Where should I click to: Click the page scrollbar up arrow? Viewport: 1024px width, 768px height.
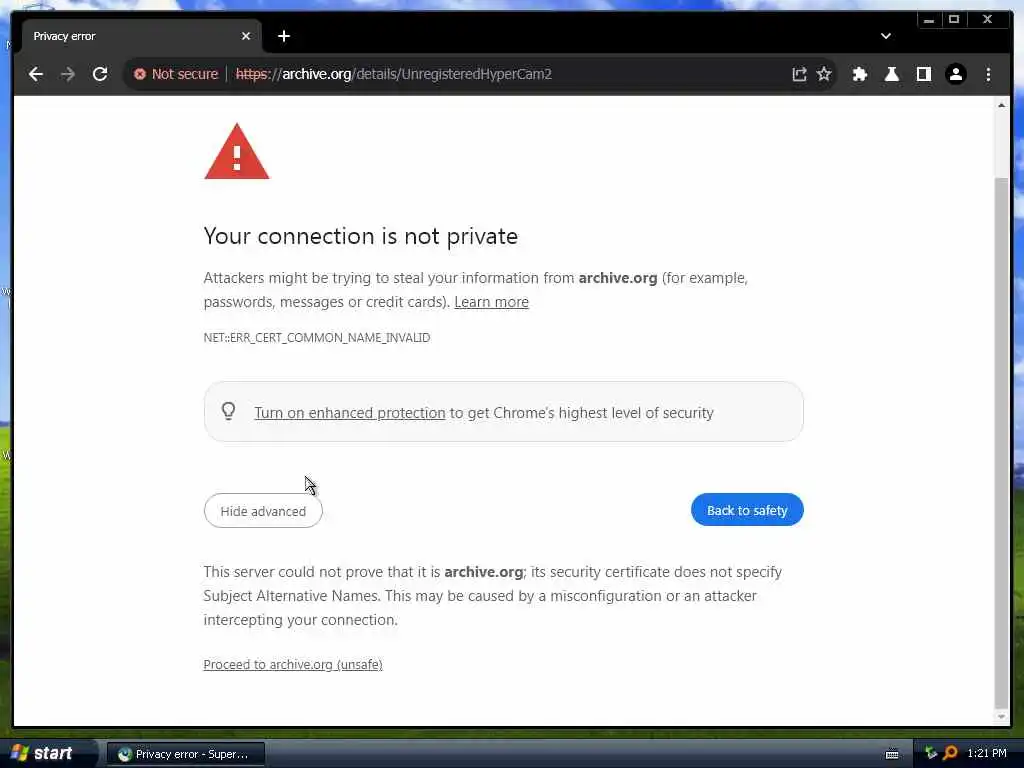pyautogui.click(x=1001, y=104)
